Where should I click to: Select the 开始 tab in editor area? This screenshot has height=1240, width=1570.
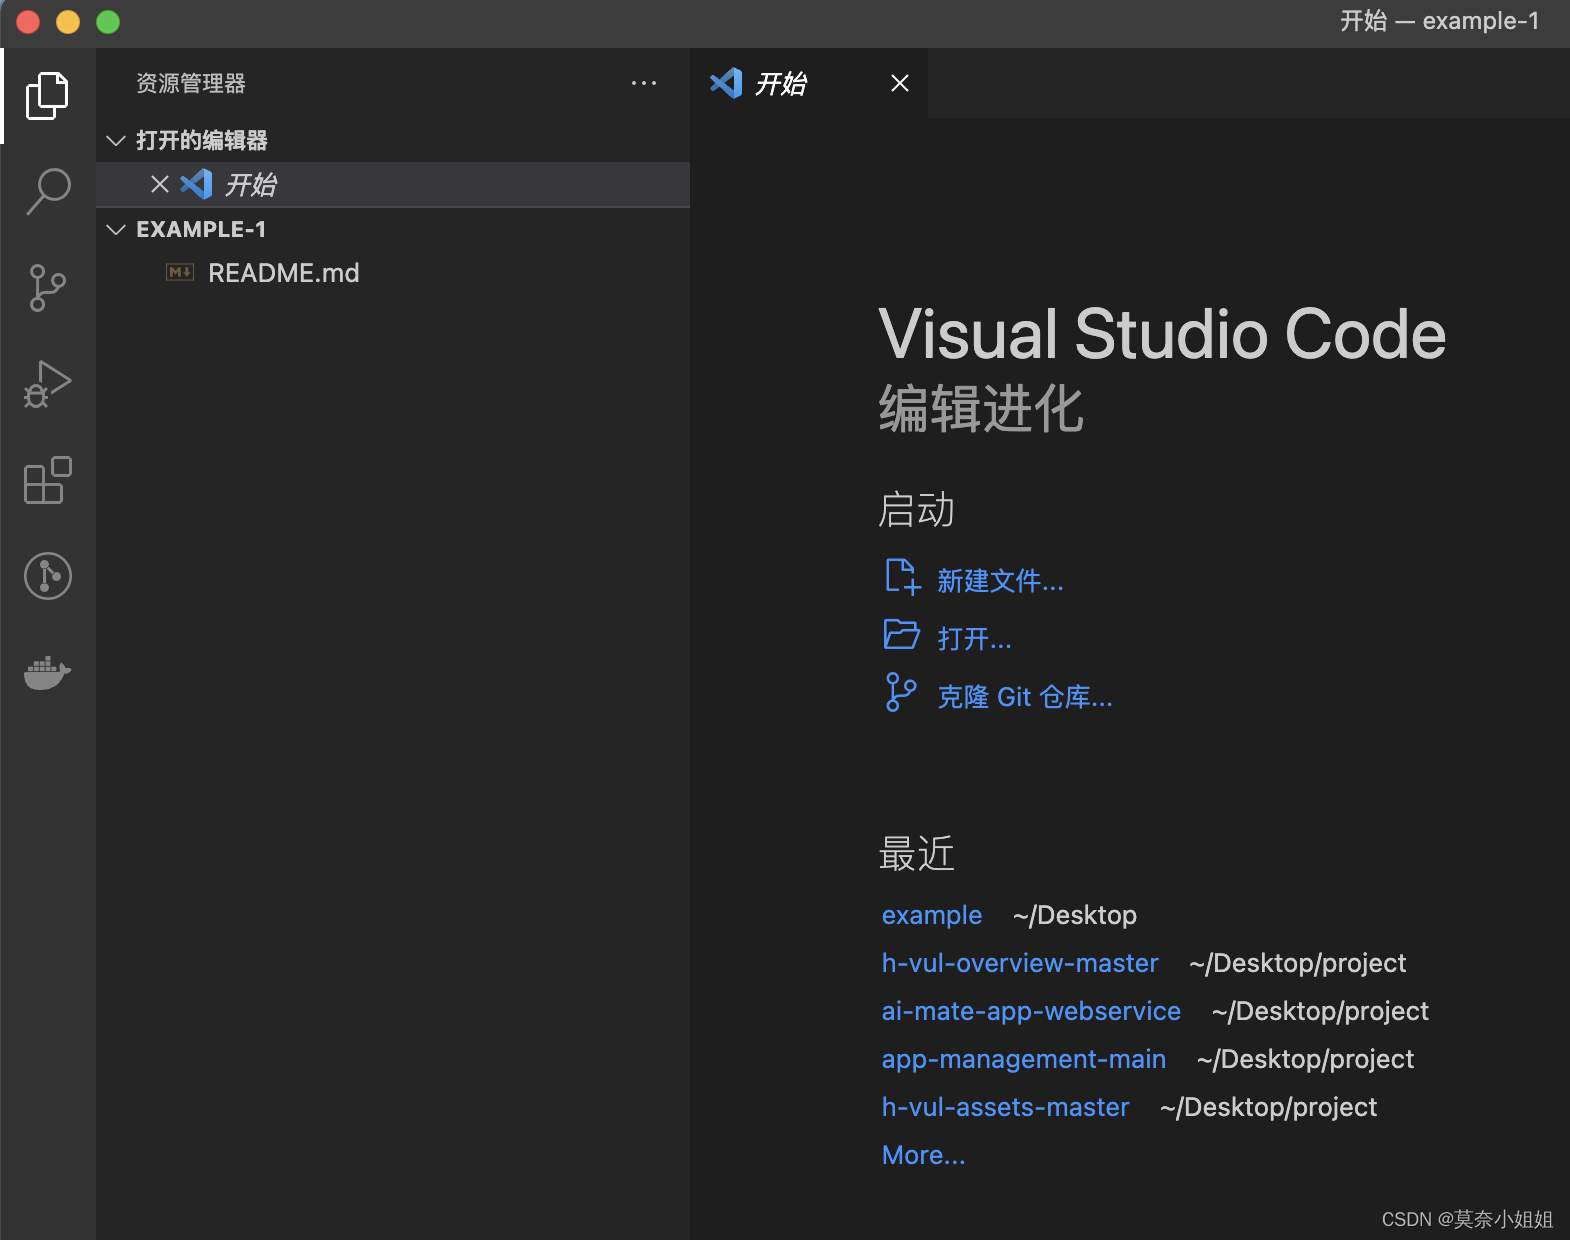click(x=809, y=83)
